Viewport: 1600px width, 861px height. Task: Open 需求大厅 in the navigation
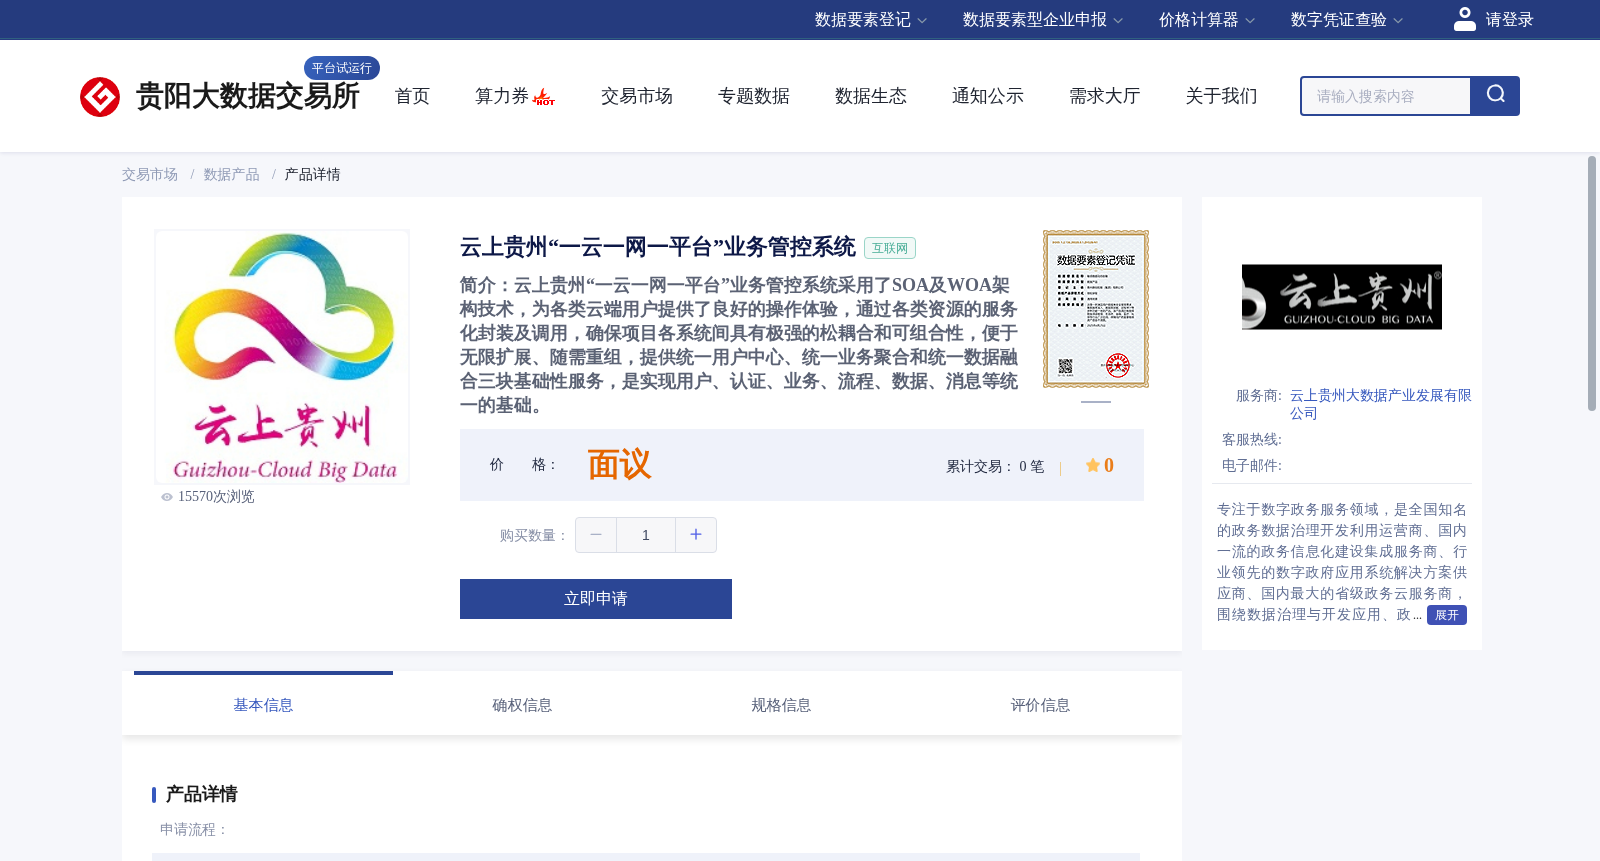pyautogui.click(x=1105, y=96)
